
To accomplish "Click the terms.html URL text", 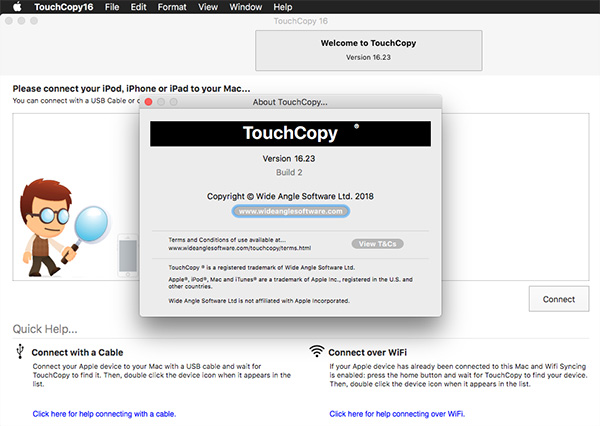I will tap(240, 248).
